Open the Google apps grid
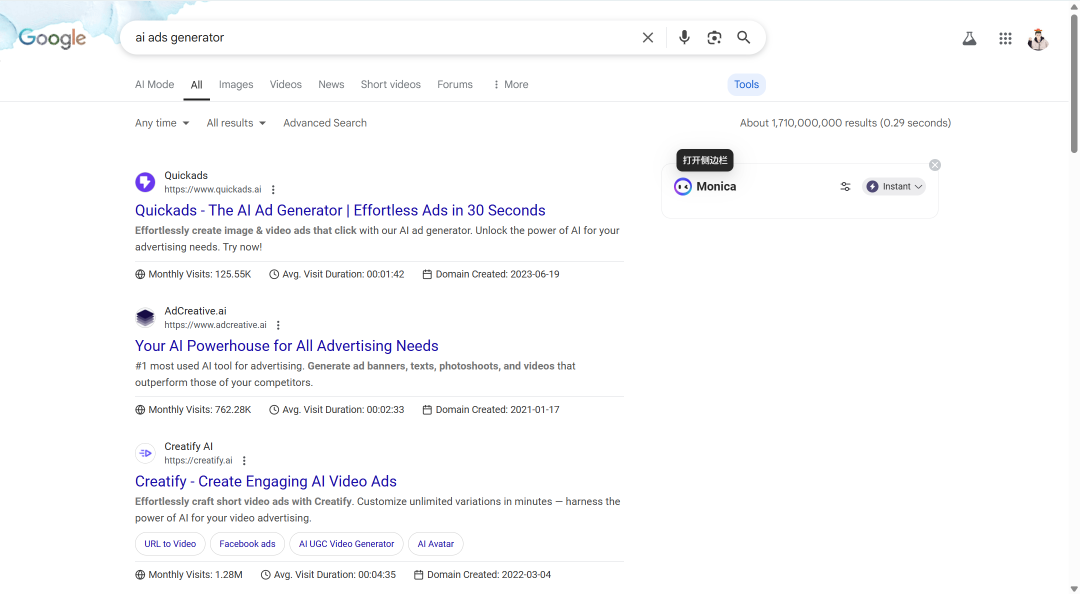 click(x=1005, y=39)
